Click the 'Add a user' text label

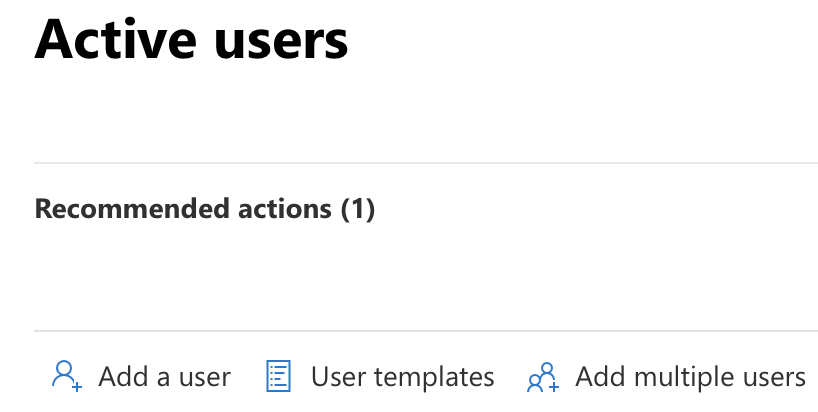coord(164,377)
